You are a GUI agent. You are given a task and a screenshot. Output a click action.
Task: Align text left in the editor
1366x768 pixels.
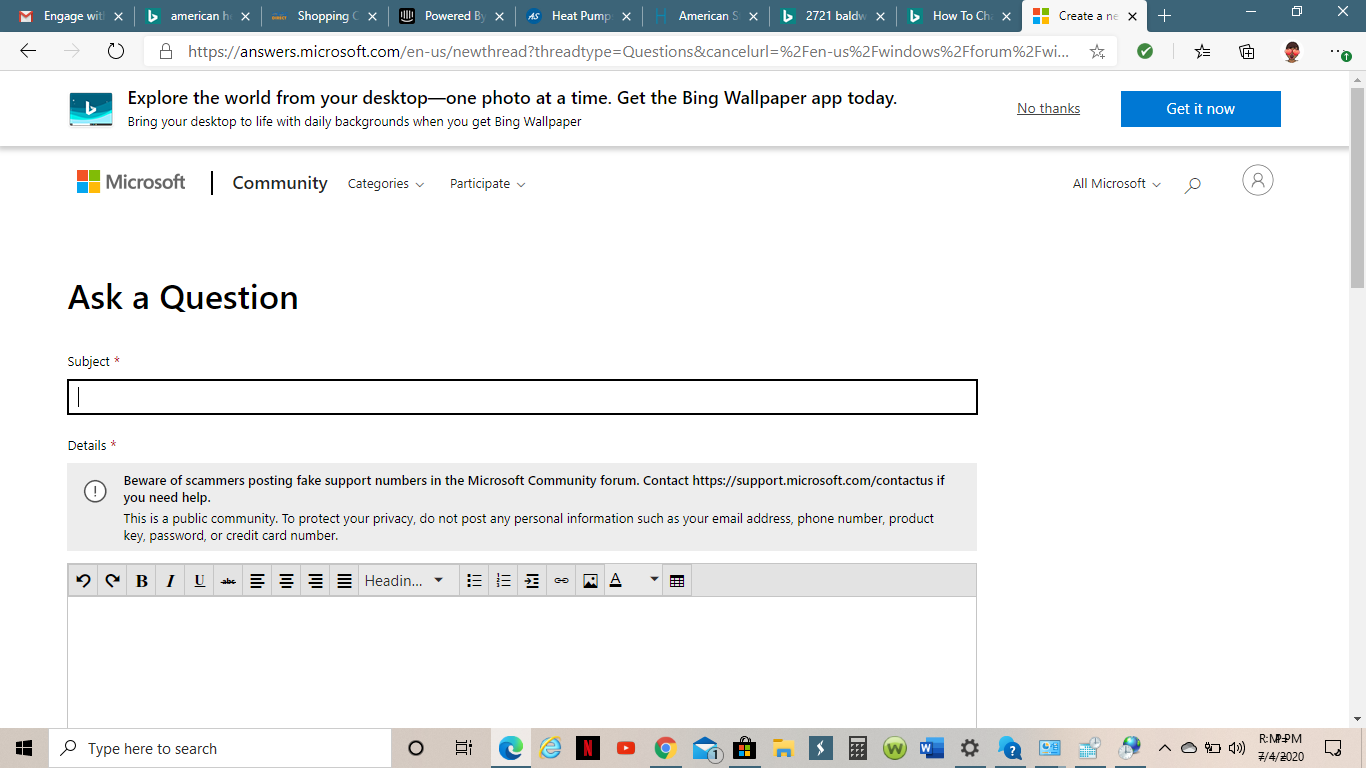tap(257, 581)
